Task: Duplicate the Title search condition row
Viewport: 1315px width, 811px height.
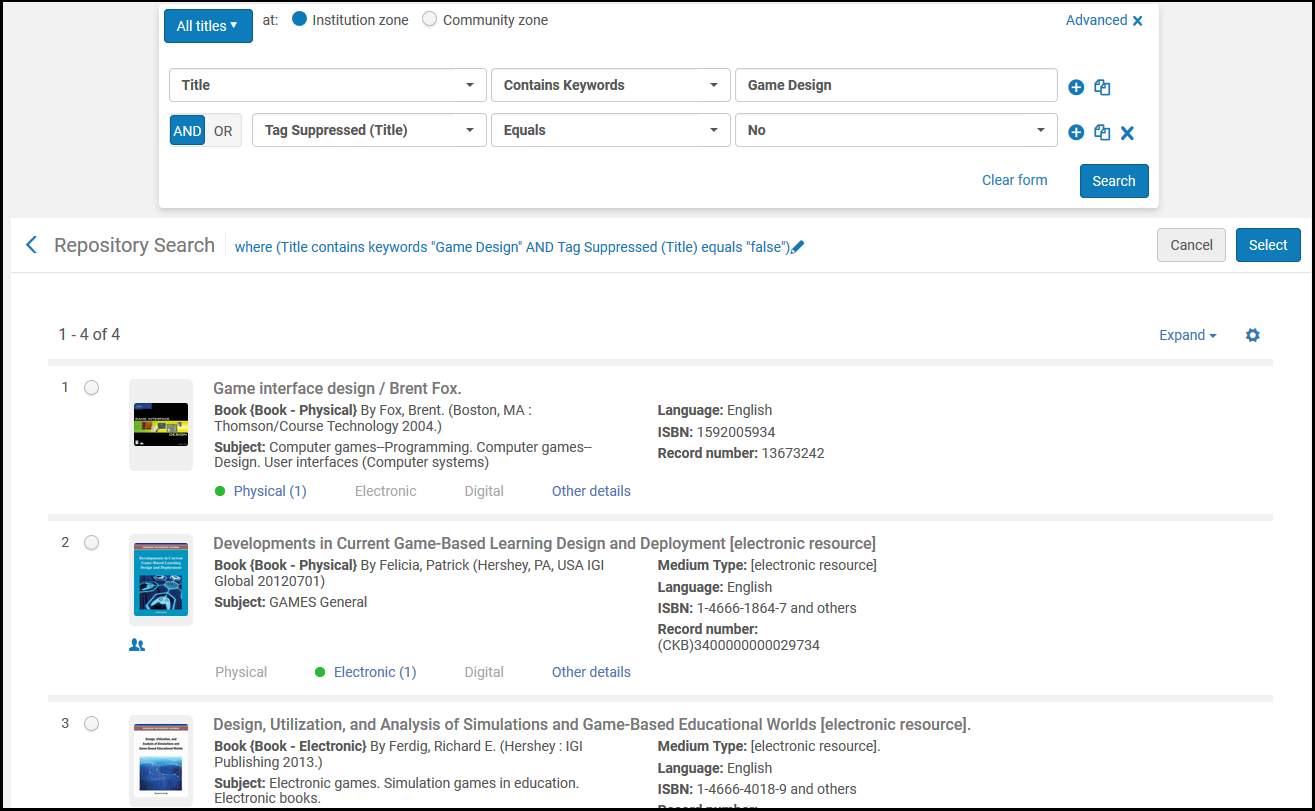Action: 1102,87
